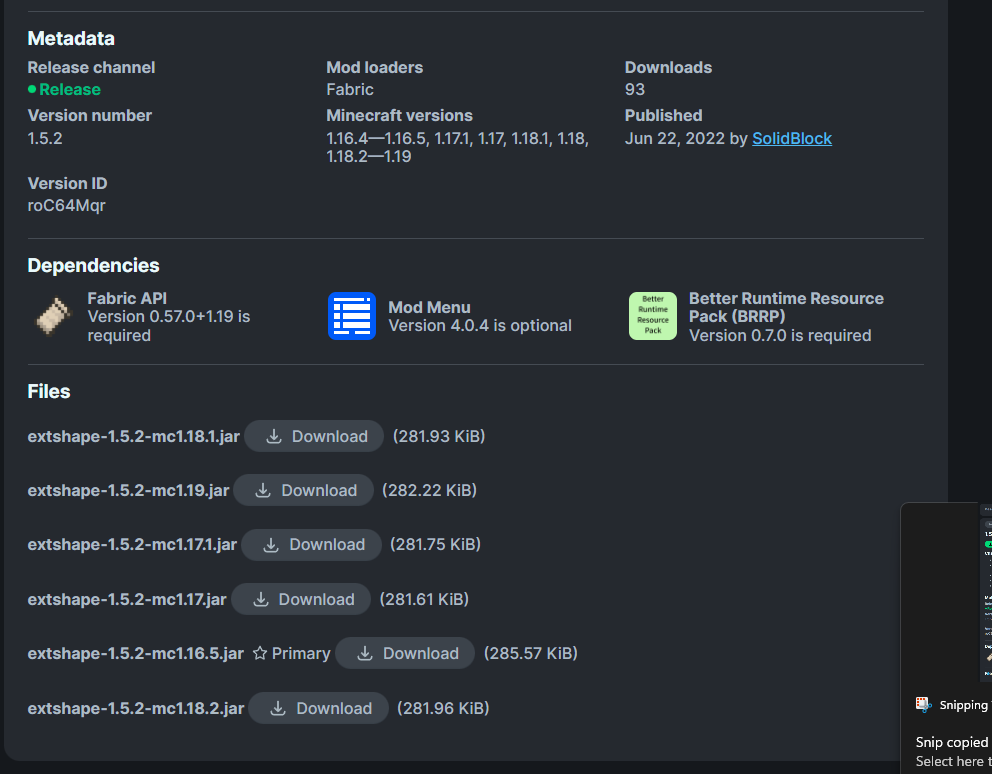Viewport: 992px width, 774px height.
Task: Download extshape-1.5.2-mc1.18.2.jar
Action: (x=318, y=708)
